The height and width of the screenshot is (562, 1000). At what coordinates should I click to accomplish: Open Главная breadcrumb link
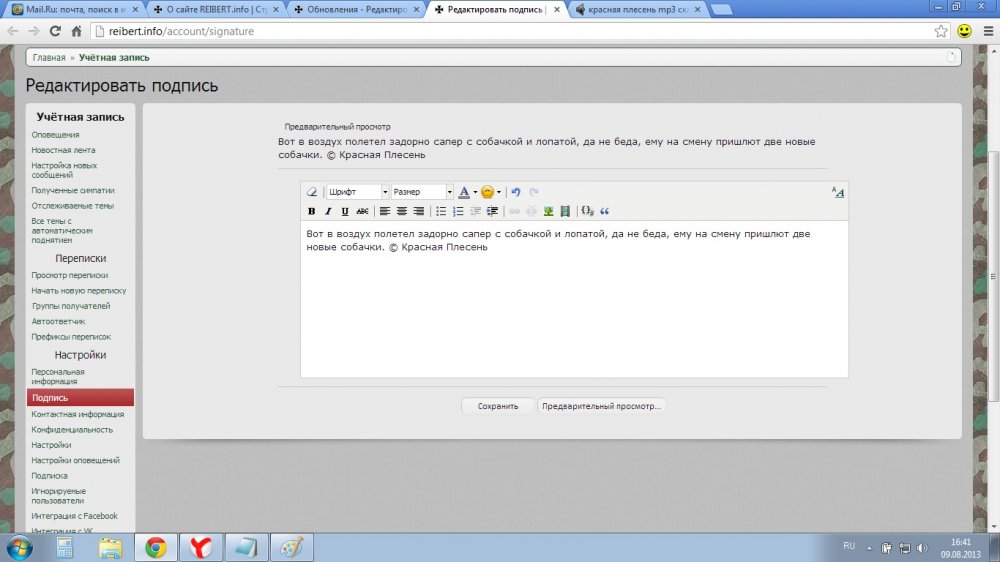point(49,57)
